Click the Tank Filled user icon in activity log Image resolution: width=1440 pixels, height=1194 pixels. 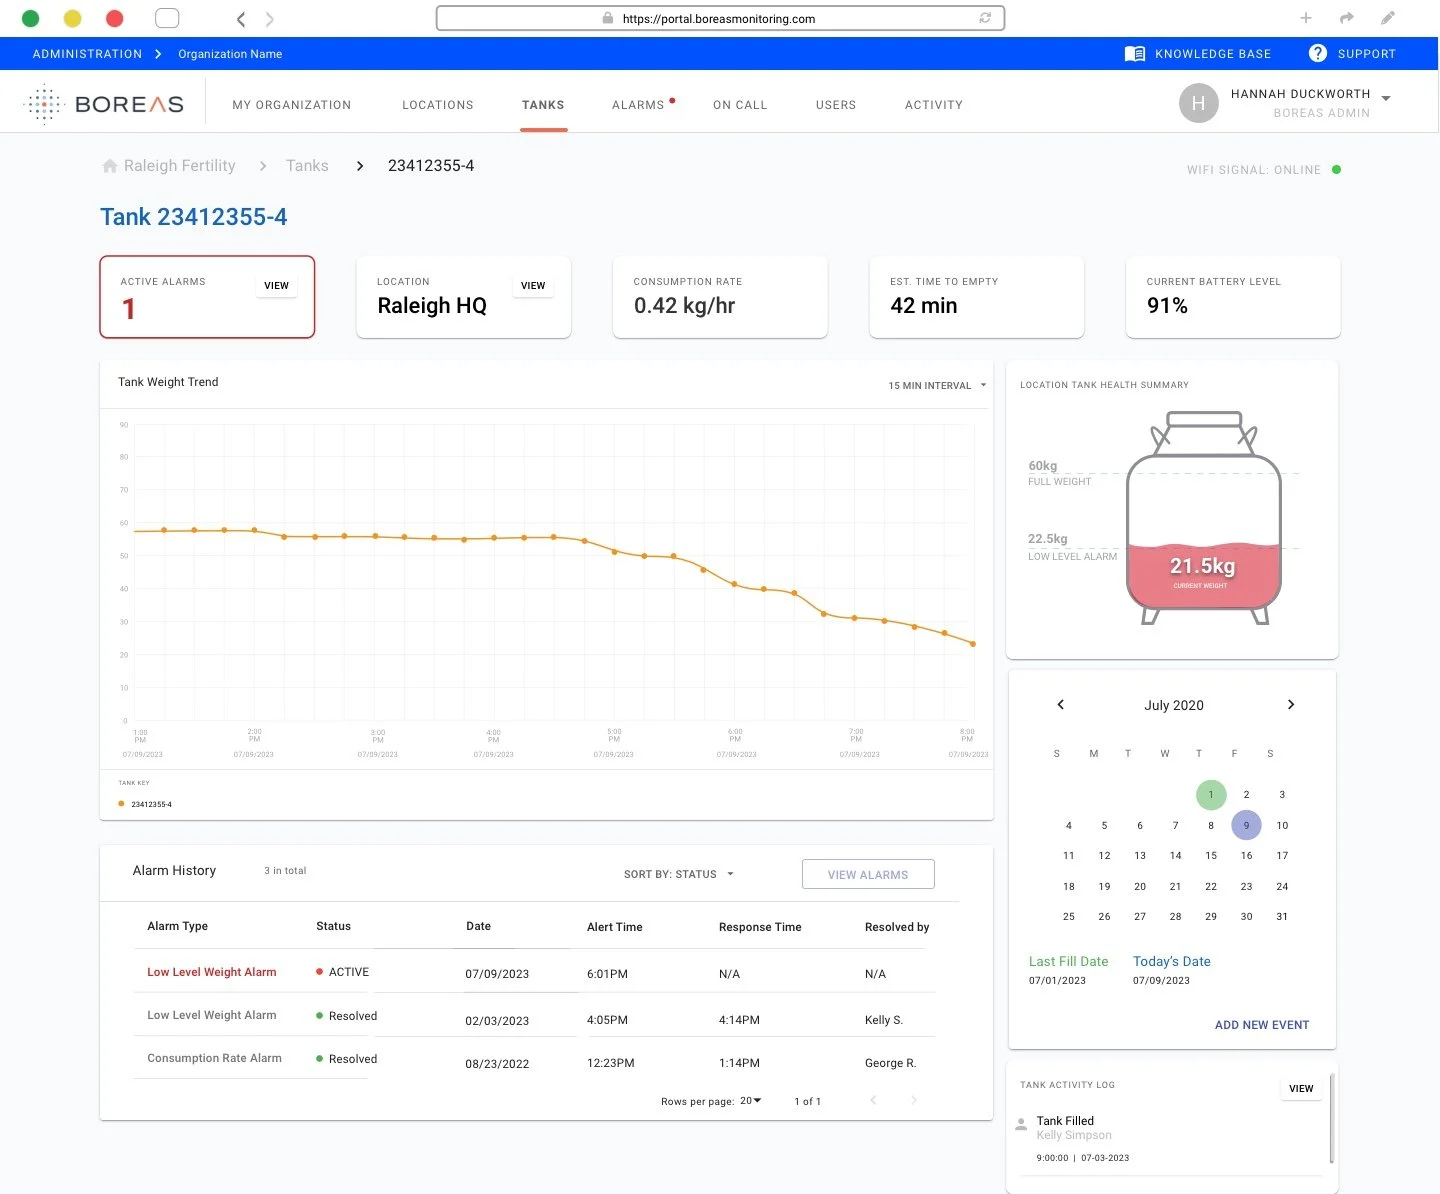(x=1021, y=1121)
